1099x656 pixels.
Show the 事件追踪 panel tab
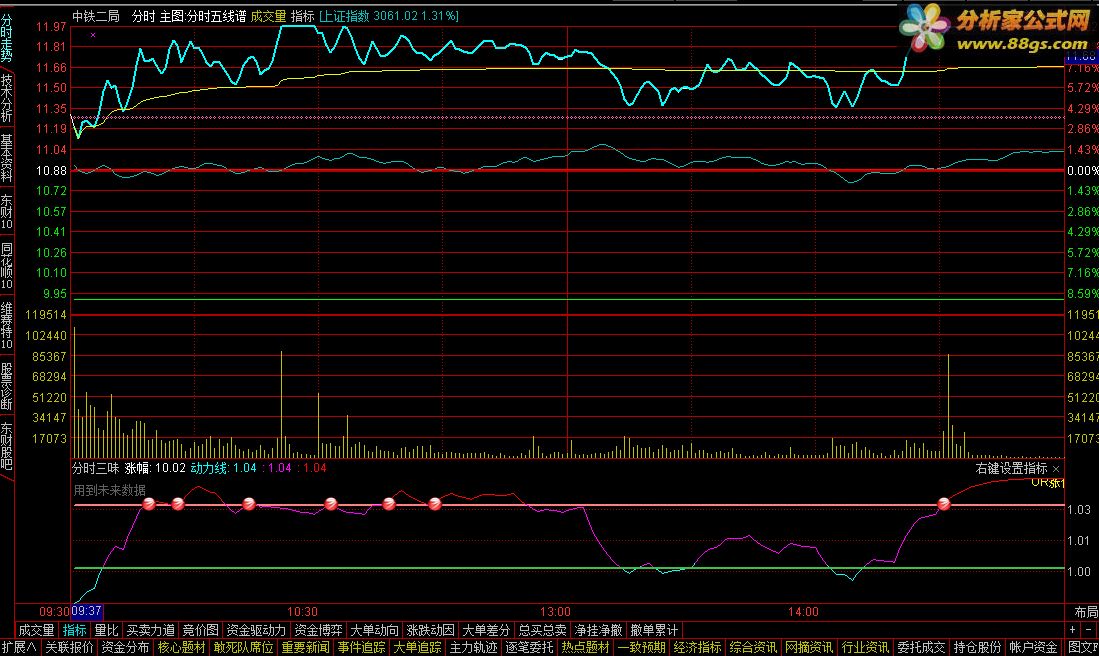point(362,648)
